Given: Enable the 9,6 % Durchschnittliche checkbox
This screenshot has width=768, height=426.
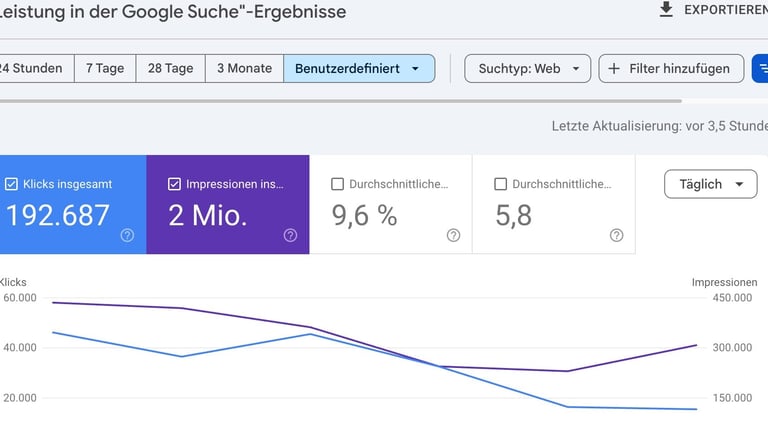Looking at the screenshot, I should click(337, 184).
